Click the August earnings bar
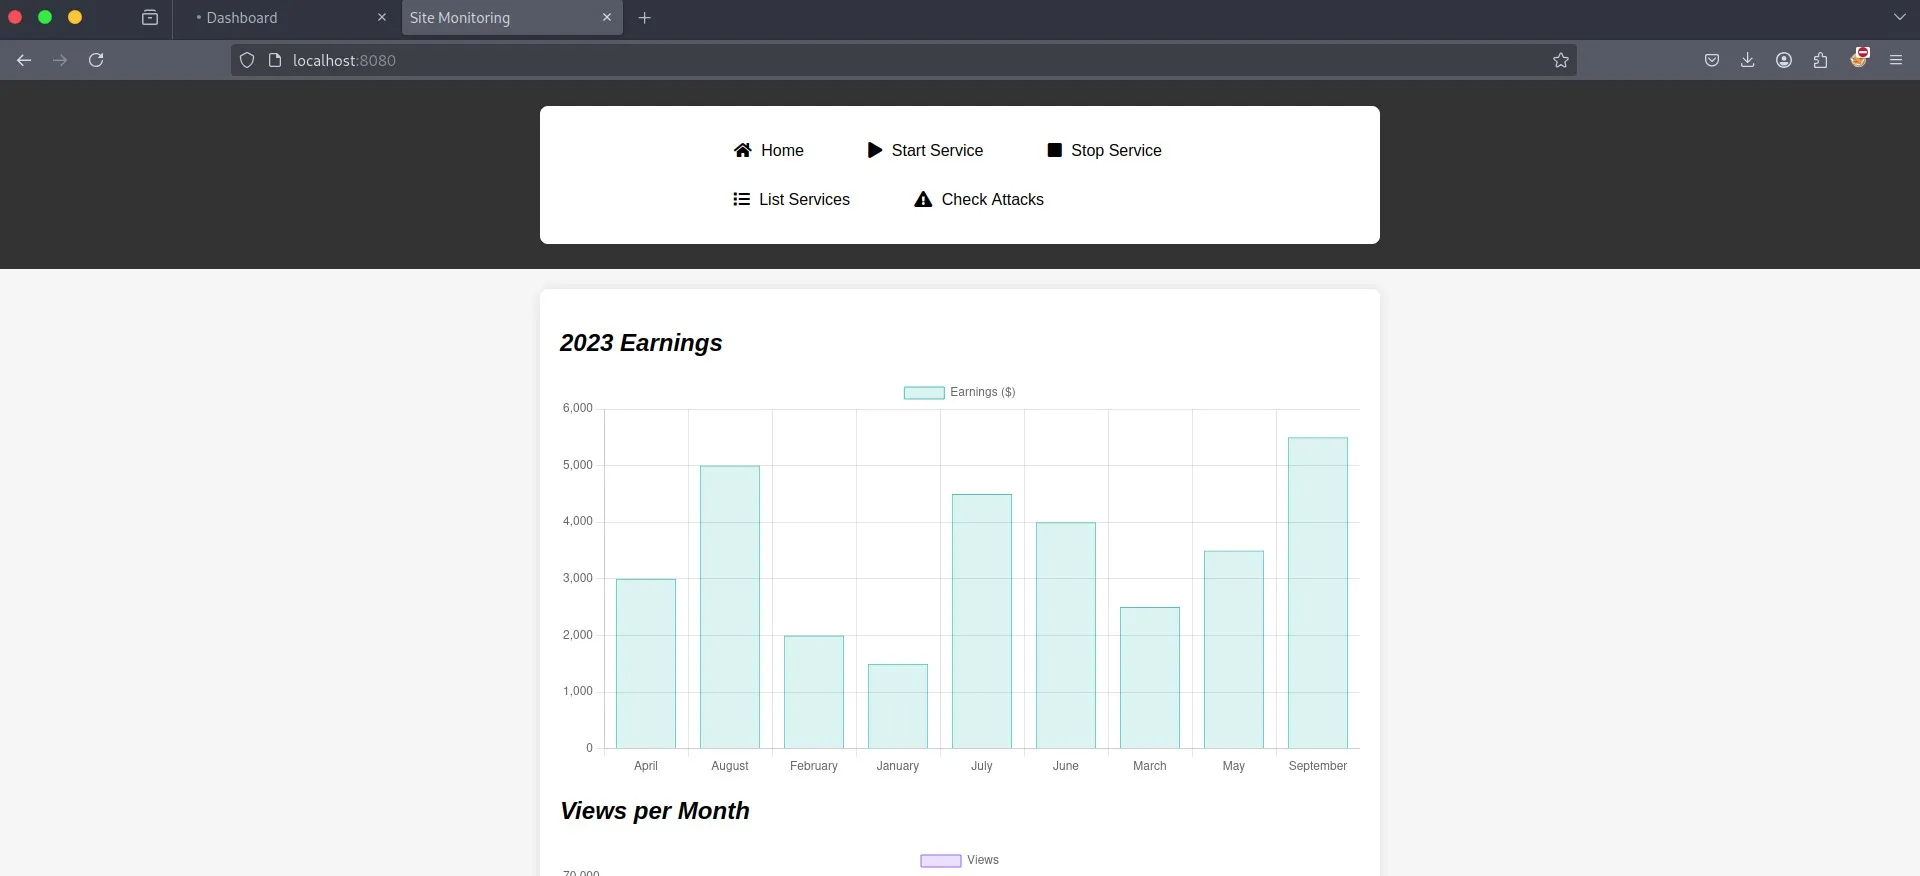This screenshot has height=876, width=1920. [730, 607]
